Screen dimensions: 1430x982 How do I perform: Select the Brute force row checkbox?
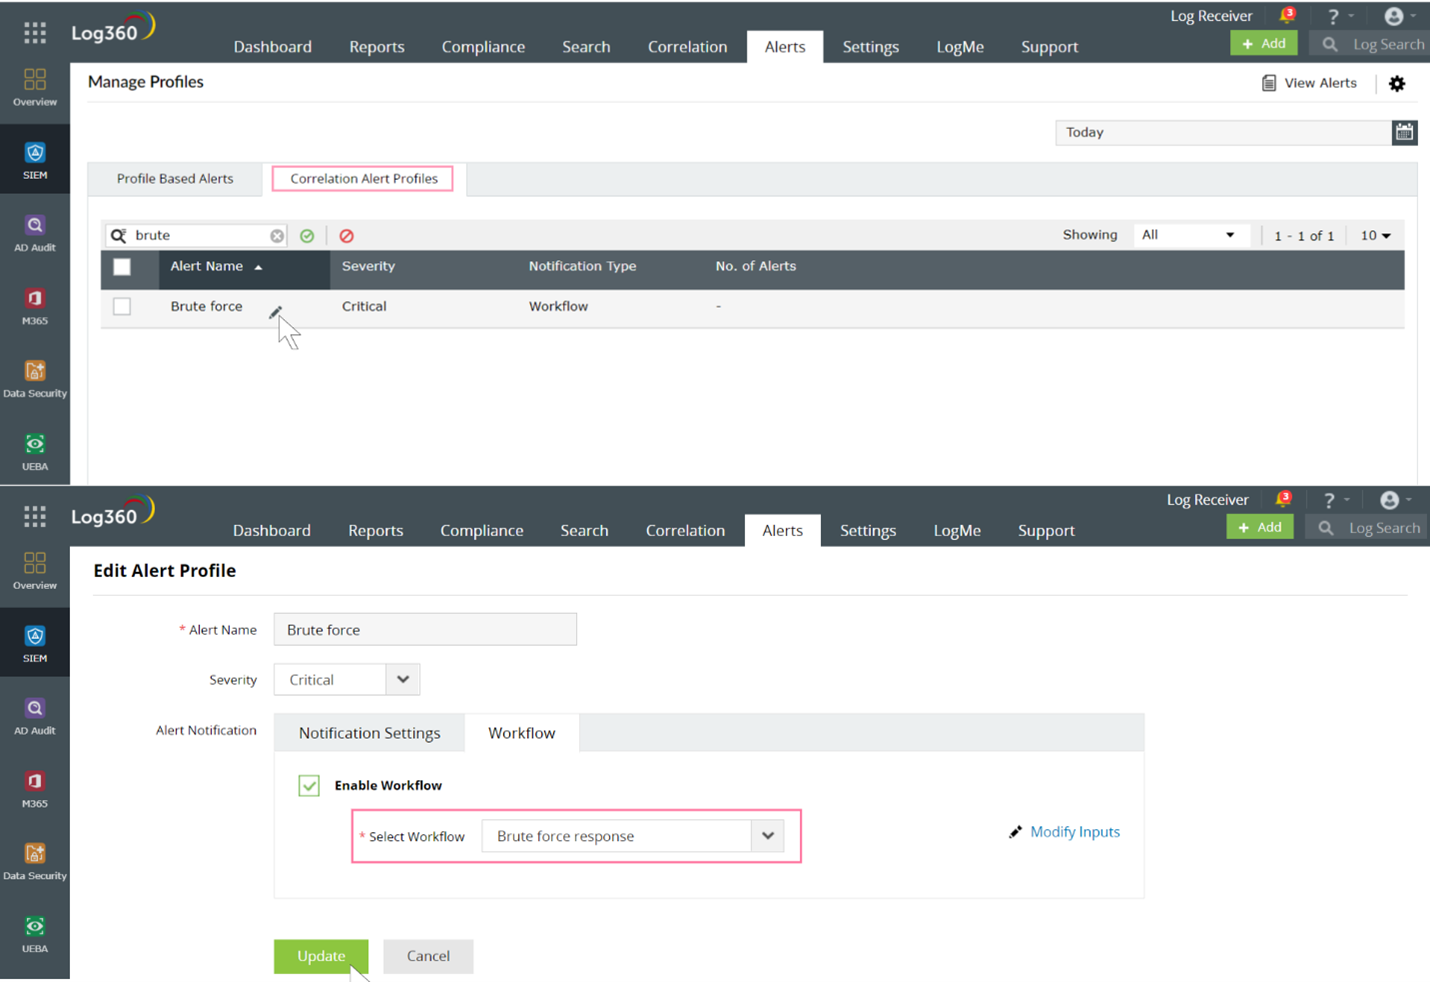121,306
